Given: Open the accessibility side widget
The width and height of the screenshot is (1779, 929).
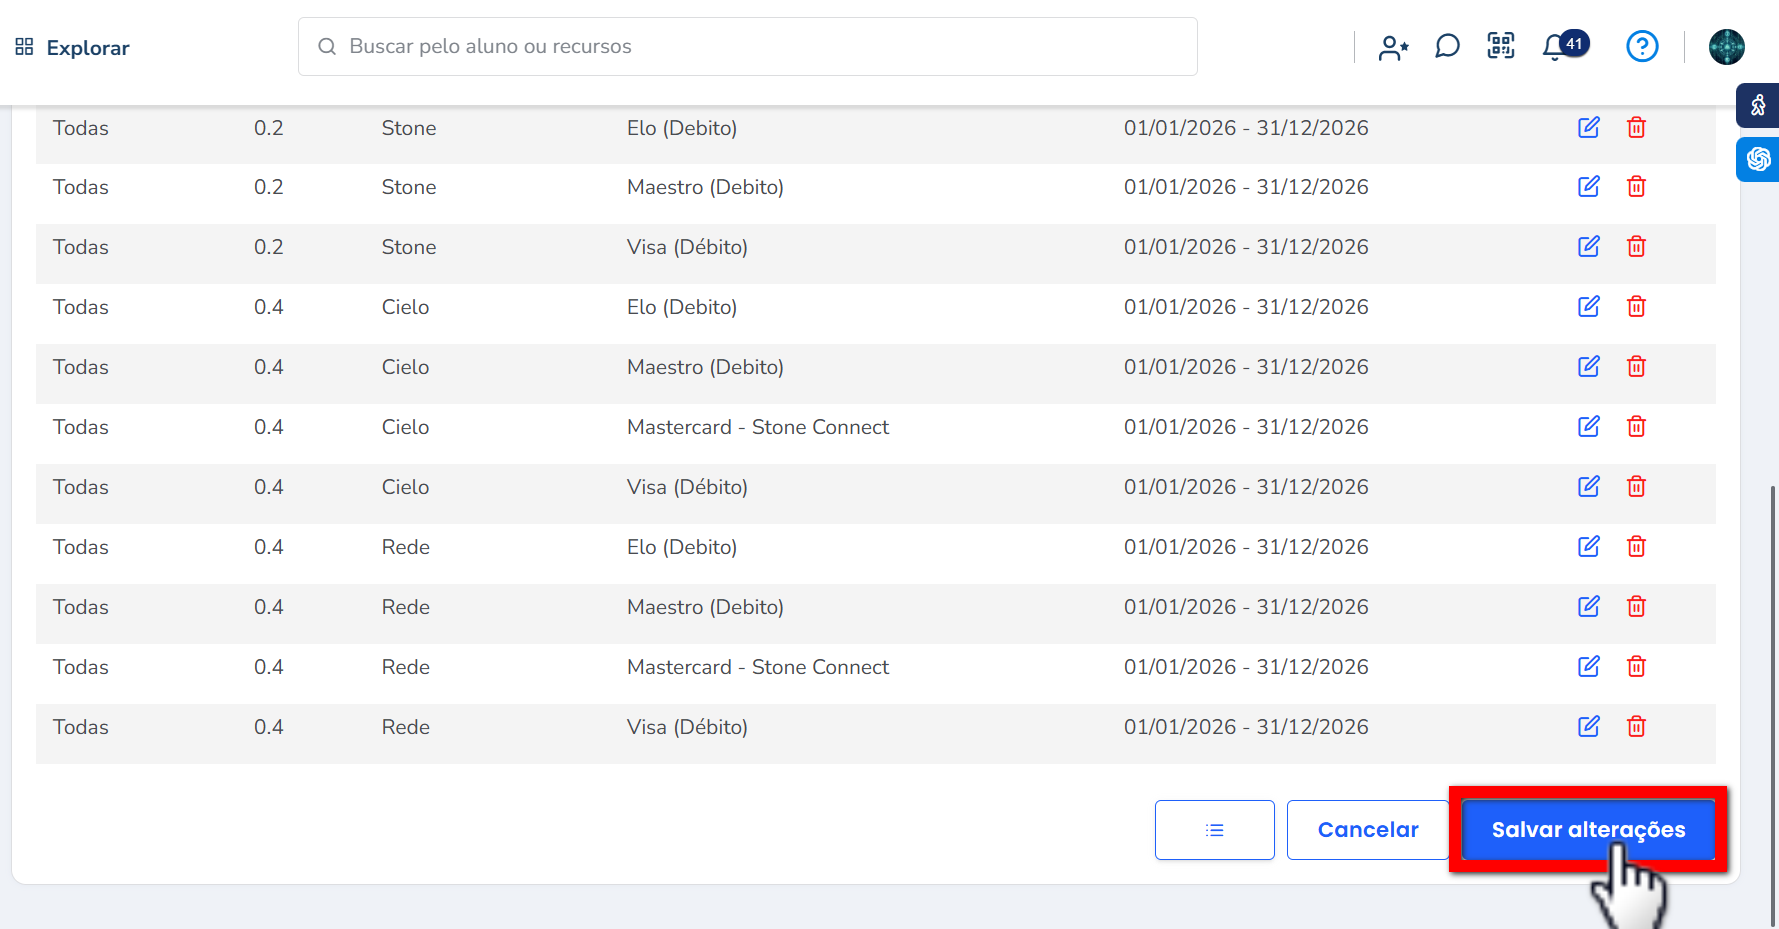Looking at the screenshot, I should [1757, 105].
